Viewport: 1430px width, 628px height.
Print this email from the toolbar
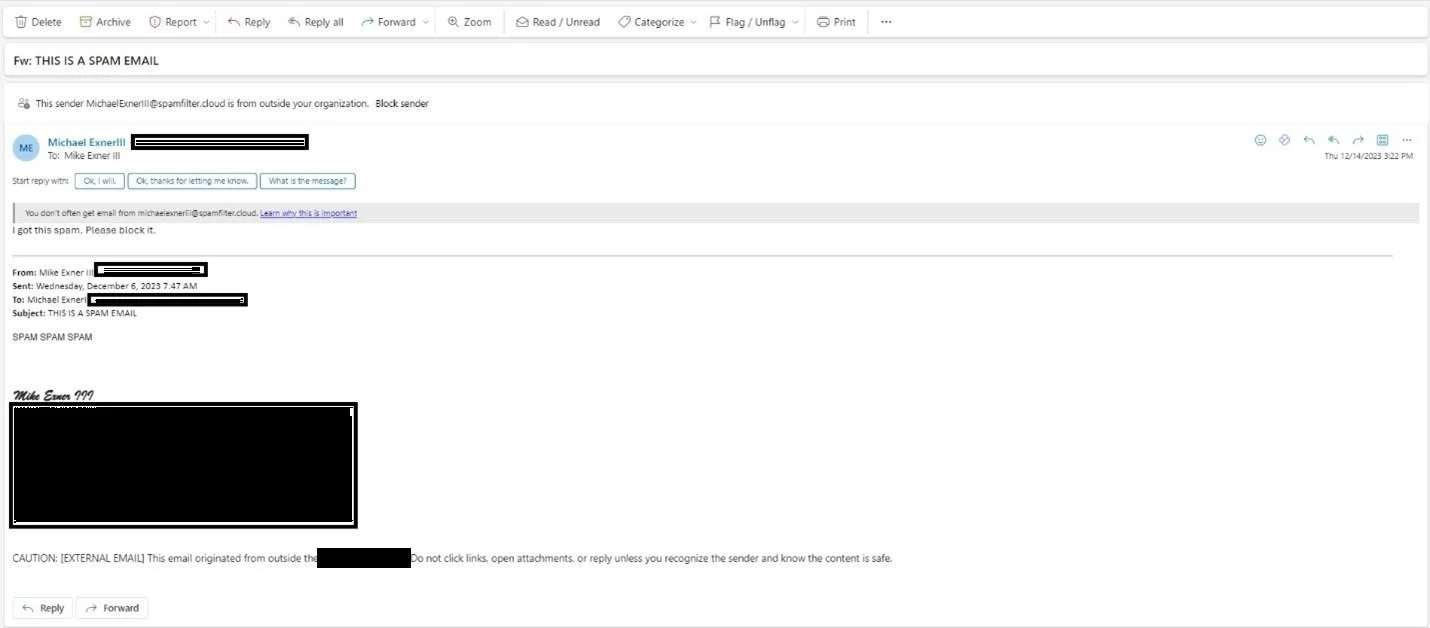836,22
